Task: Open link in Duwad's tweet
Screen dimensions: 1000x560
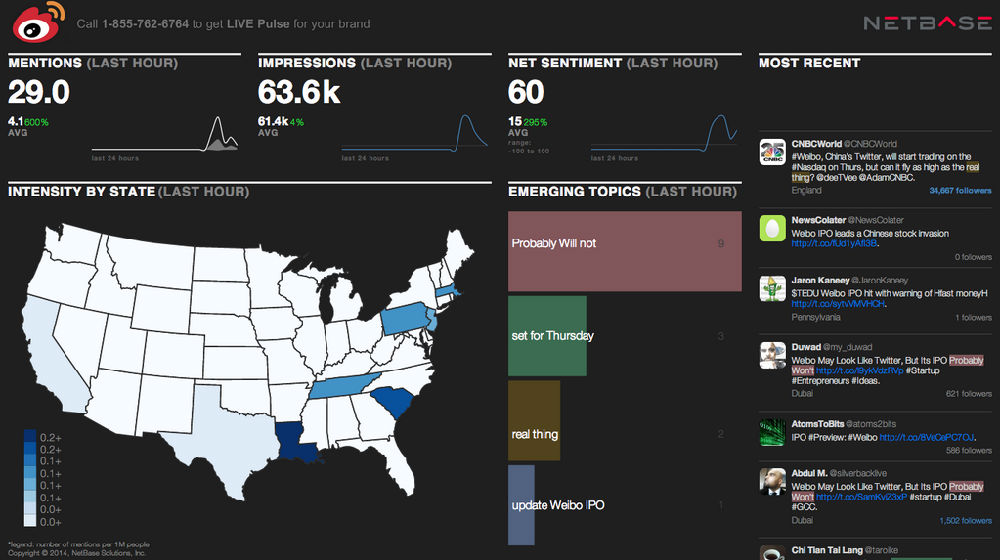Action: [x=859, y=371]
